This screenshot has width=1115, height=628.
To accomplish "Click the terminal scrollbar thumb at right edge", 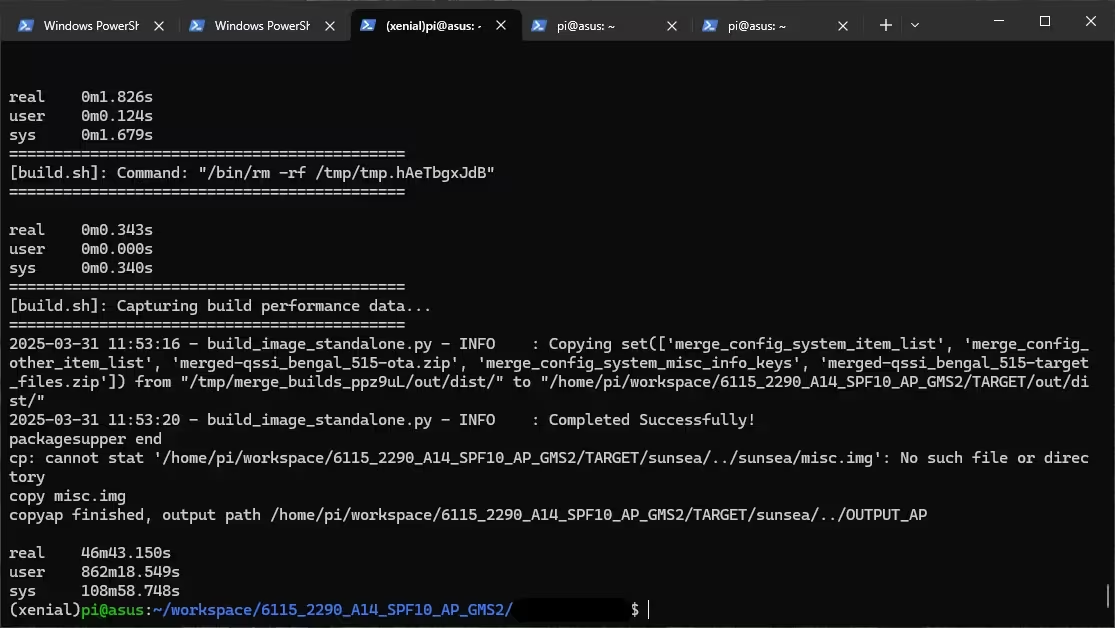I will click(1107, 597).
